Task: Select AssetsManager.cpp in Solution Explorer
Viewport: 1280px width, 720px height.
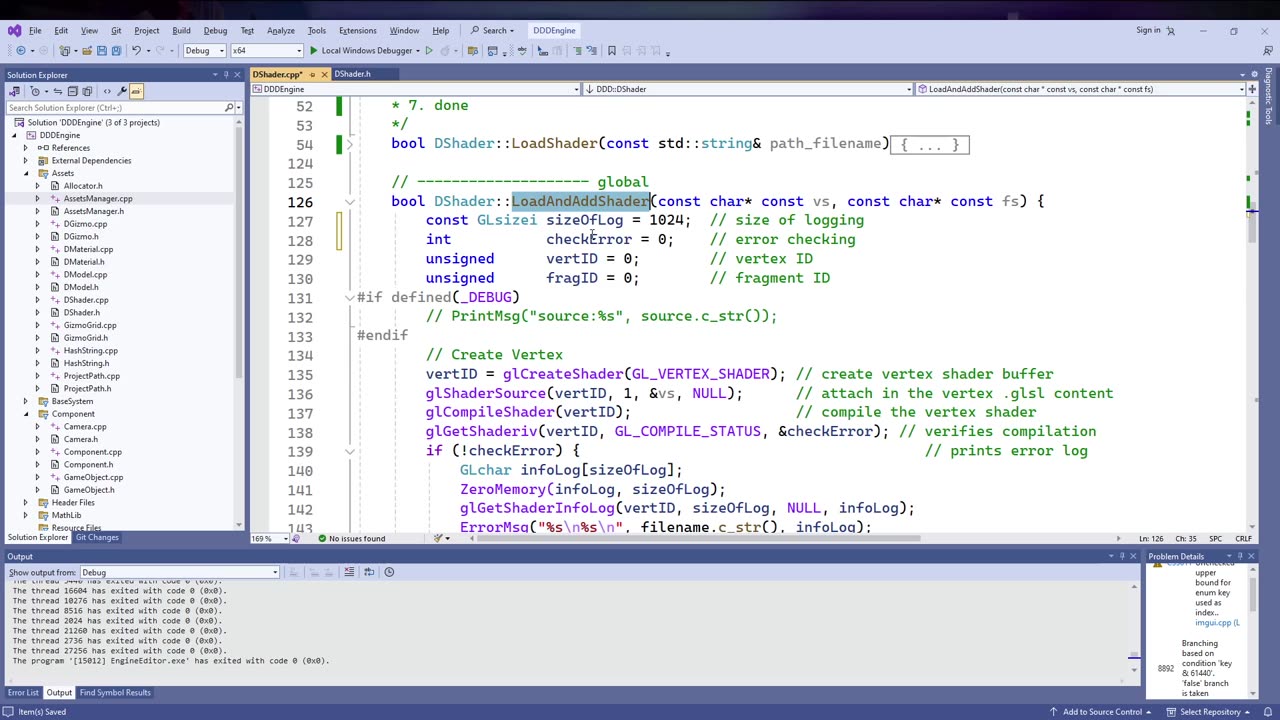Action: point(97,198)
